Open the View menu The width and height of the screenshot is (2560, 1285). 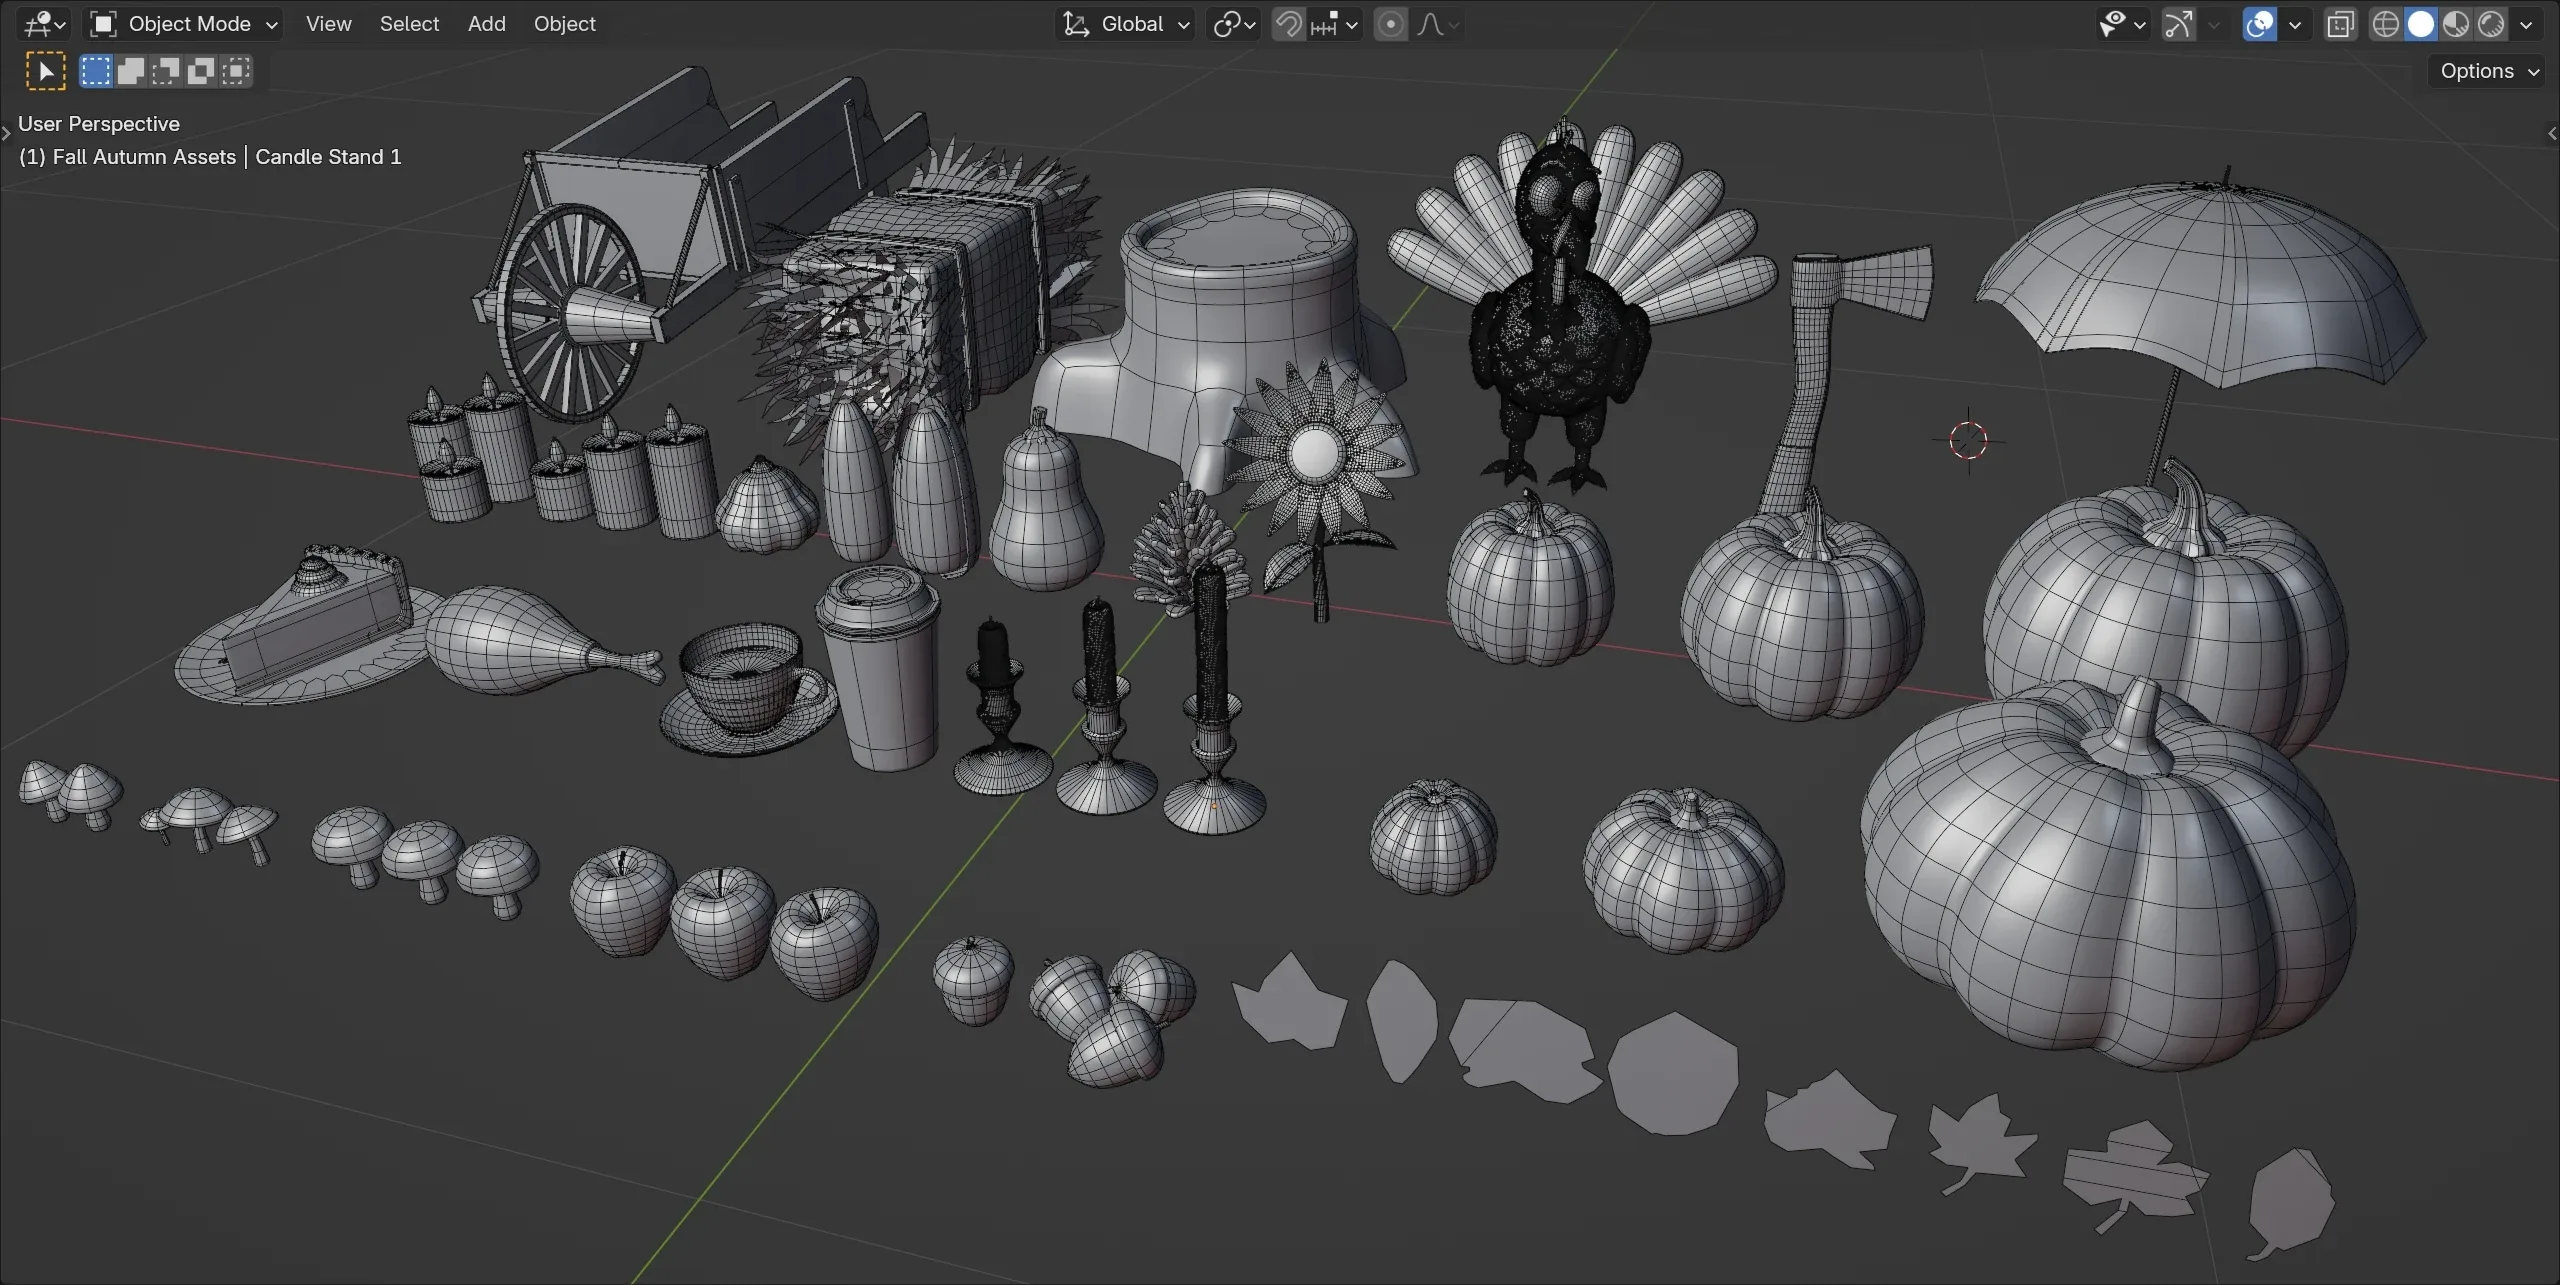tap(328, 23)
